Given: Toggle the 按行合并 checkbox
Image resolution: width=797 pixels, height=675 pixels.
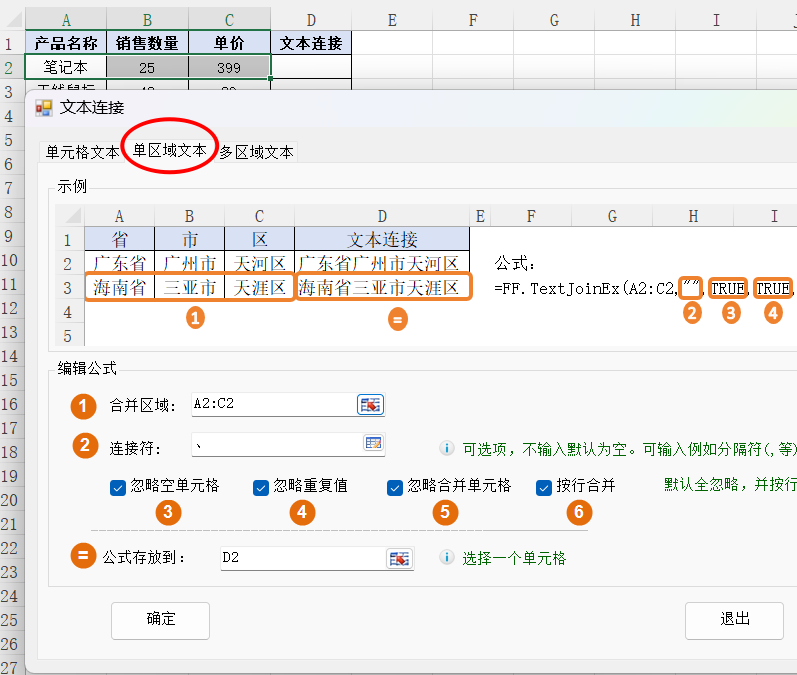Looking at the screenshot, I should pos(544,487).
